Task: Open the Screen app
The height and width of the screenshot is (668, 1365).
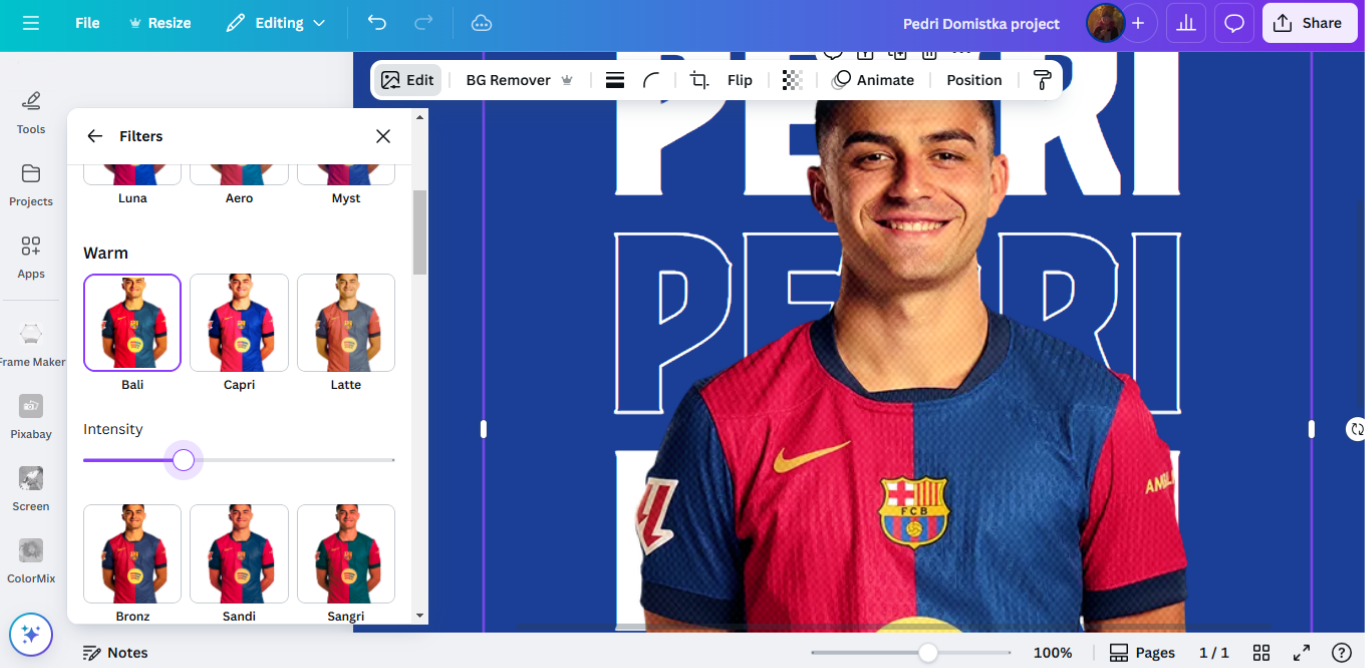Action: (x=31, y=489)
